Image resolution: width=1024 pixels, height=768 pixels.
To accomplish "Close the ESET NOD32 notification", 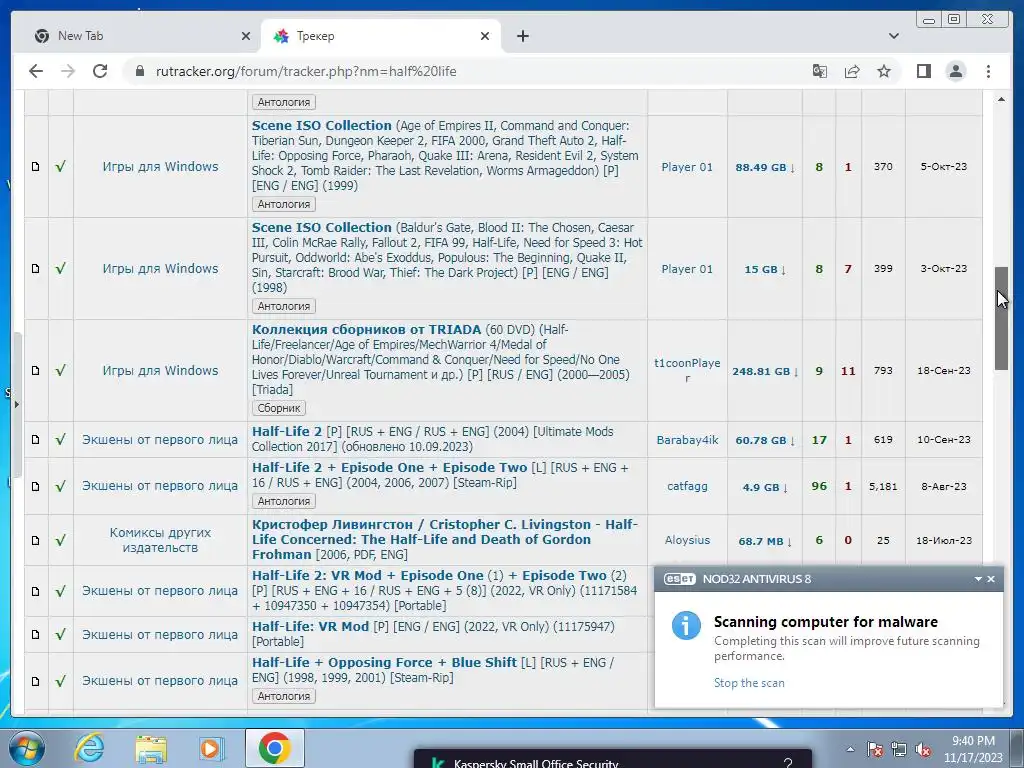I will click(x=991, y=579).
